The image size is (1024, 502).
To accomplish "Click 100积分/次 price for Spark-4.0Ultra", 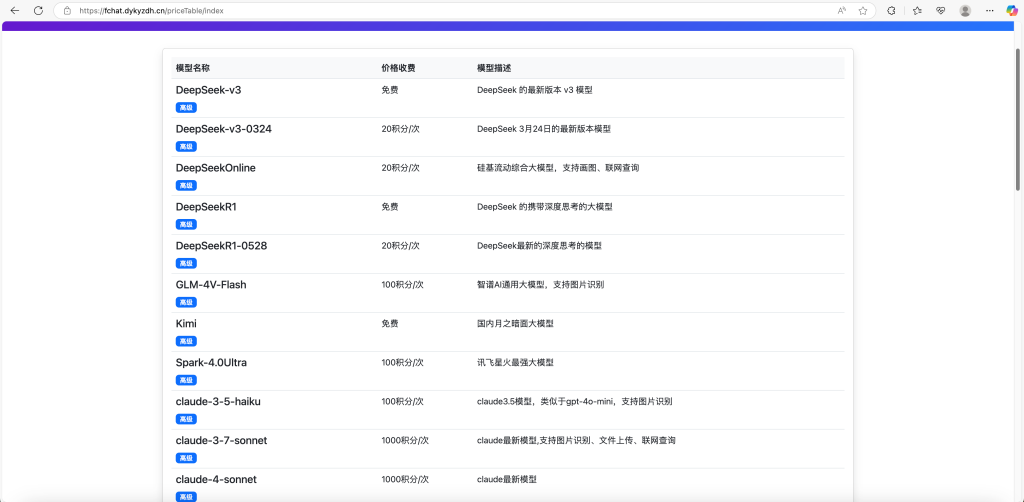I will pos(403,363).
